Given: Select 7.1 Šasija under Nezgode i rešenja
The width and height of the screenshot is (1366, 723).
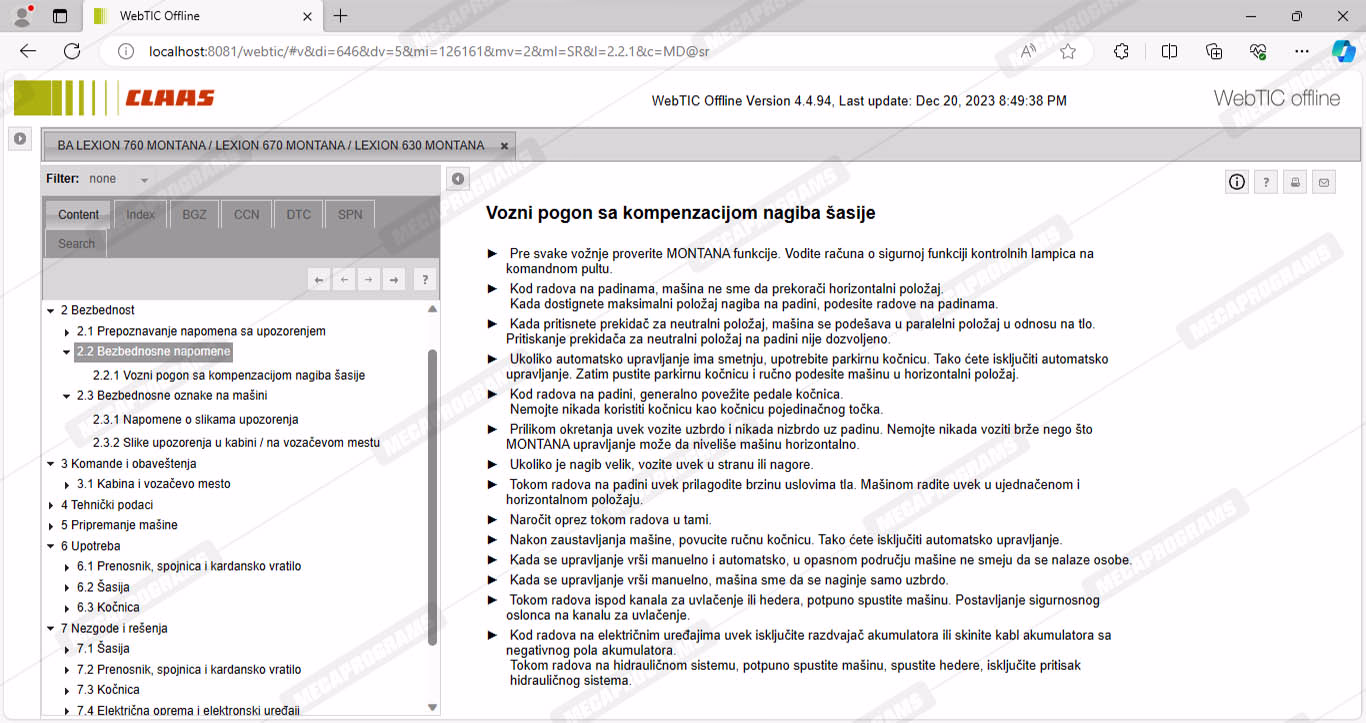Looking at the screenshot, I should click(x=103, y=649).
